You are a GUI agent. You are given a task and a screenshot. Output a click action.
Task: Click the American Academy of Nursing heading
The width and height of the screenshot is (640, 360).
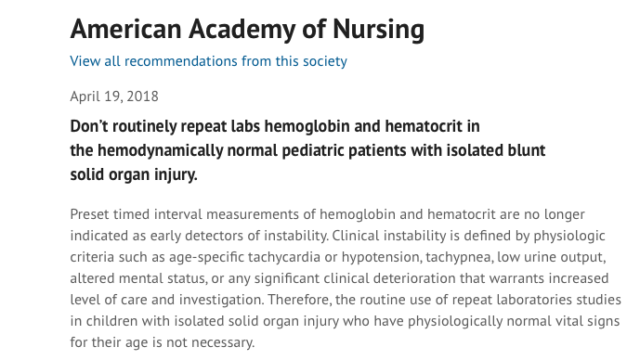tap(247, 30)
